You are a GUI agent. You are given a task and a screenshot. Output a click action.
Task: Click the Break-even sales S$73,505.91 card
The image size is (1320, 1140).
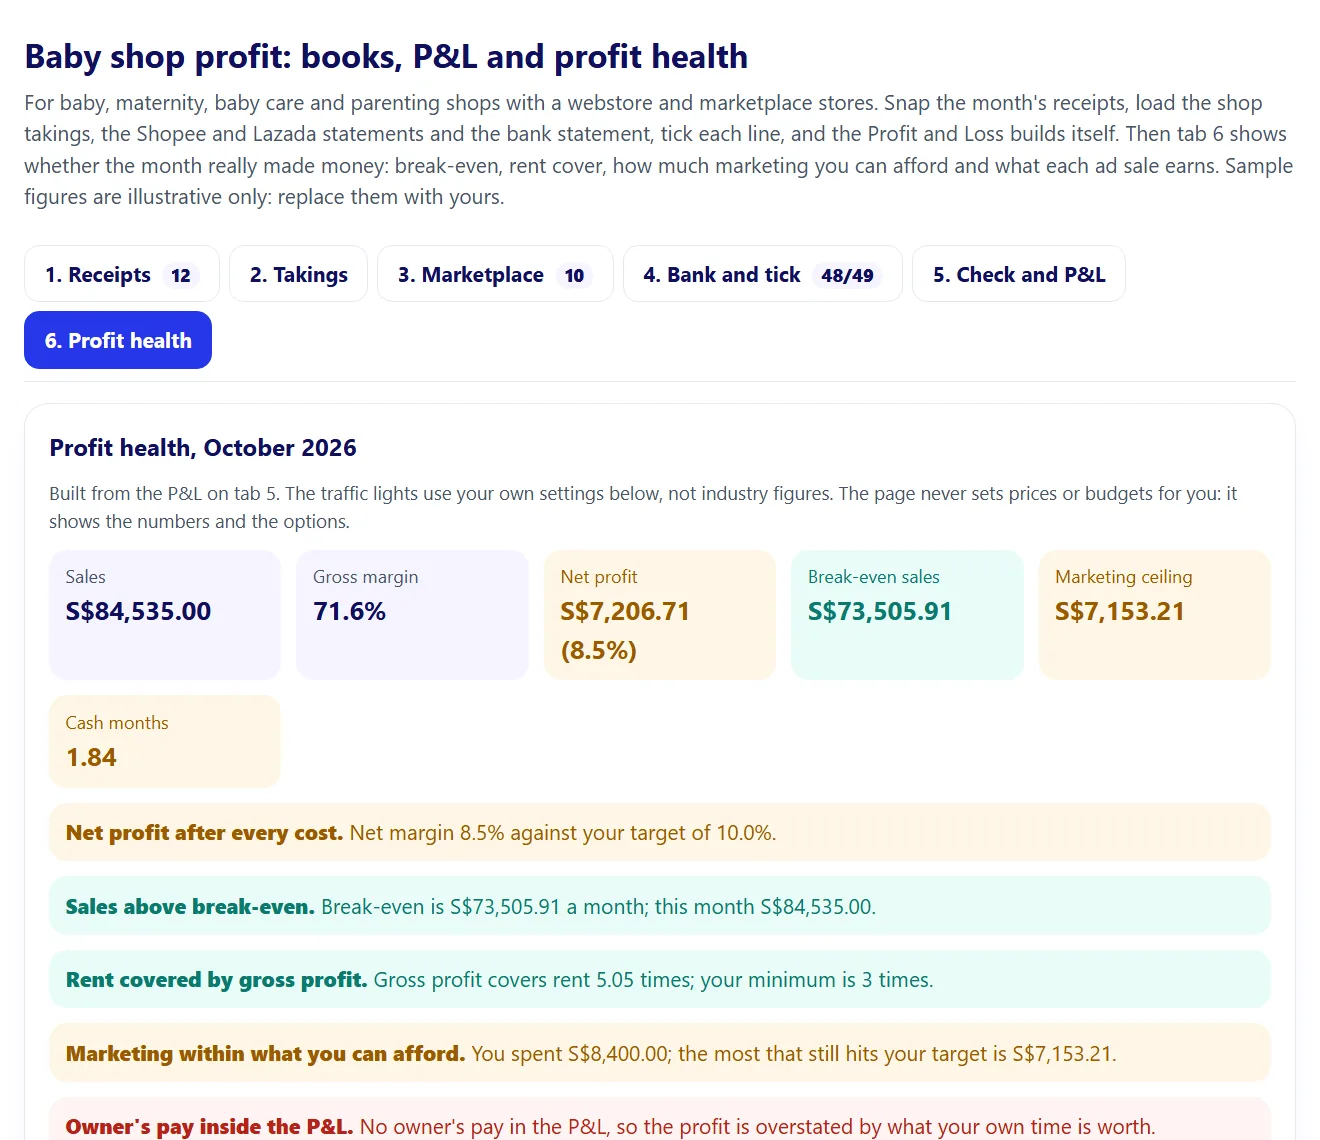907,615
